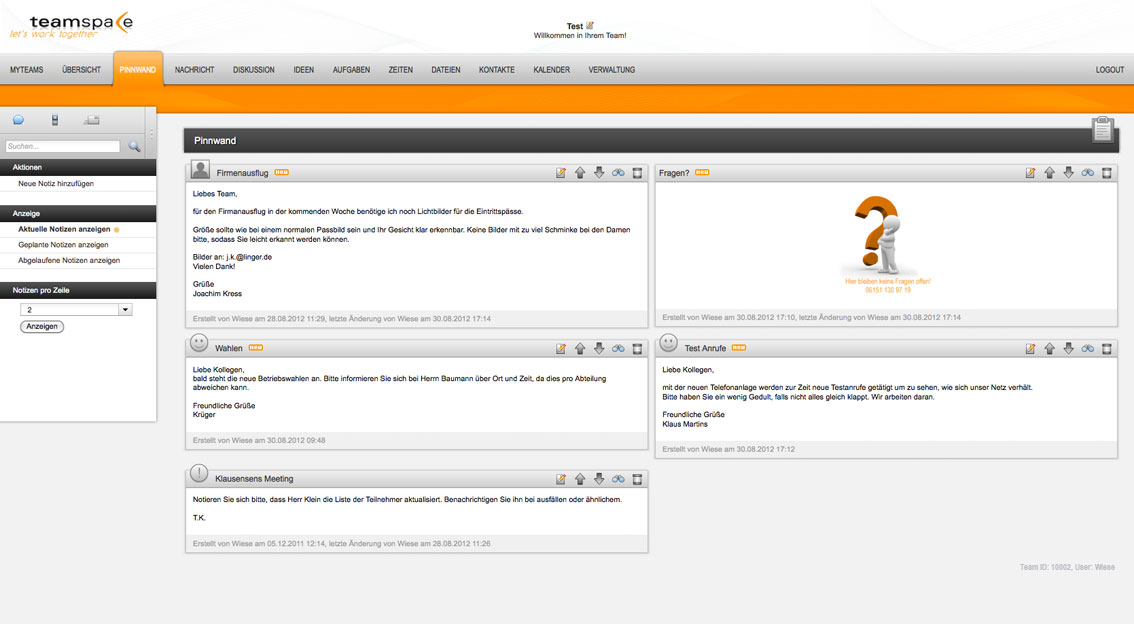Click binoculars icon on Klausensens Meeting note

tap(618, 479)
